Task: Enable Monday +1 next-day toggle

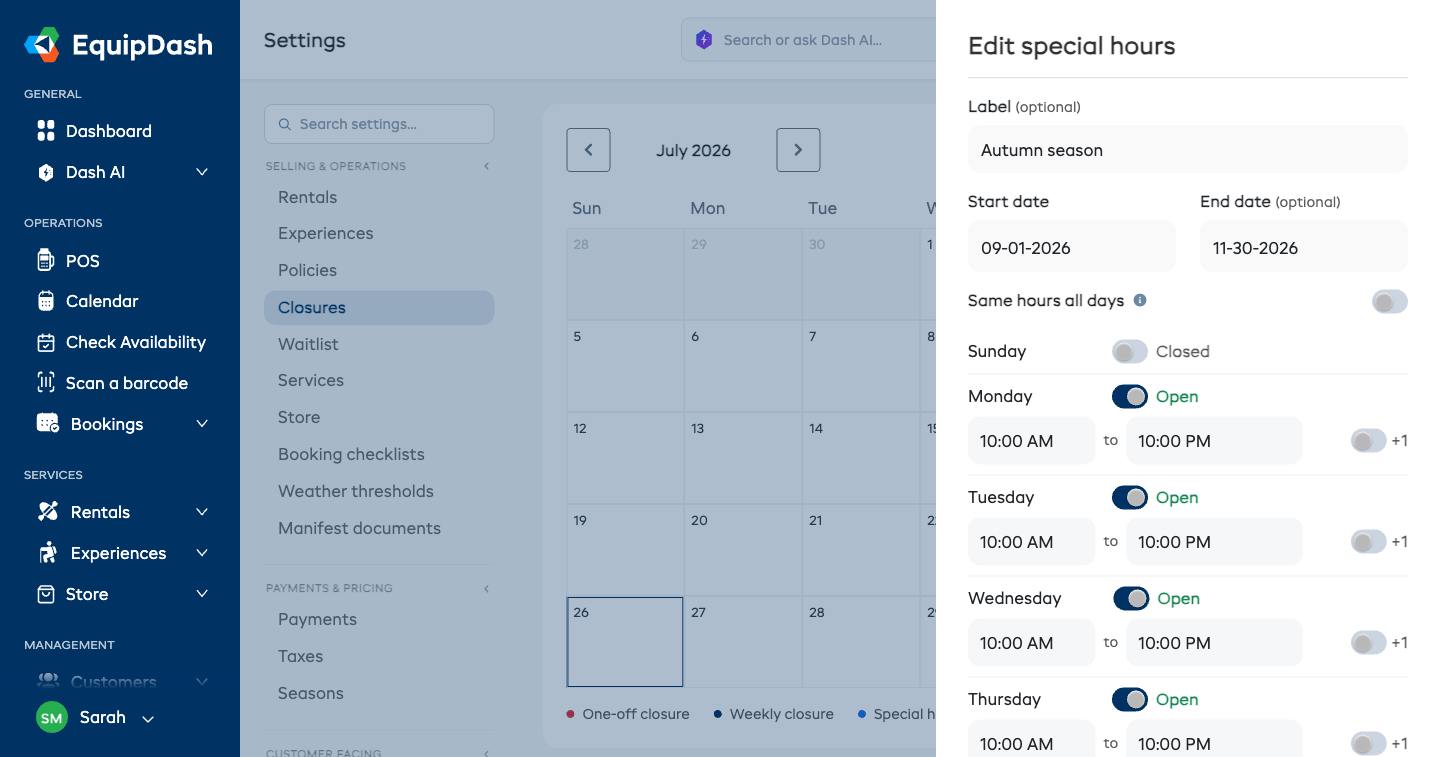Action: [1368, 440]
